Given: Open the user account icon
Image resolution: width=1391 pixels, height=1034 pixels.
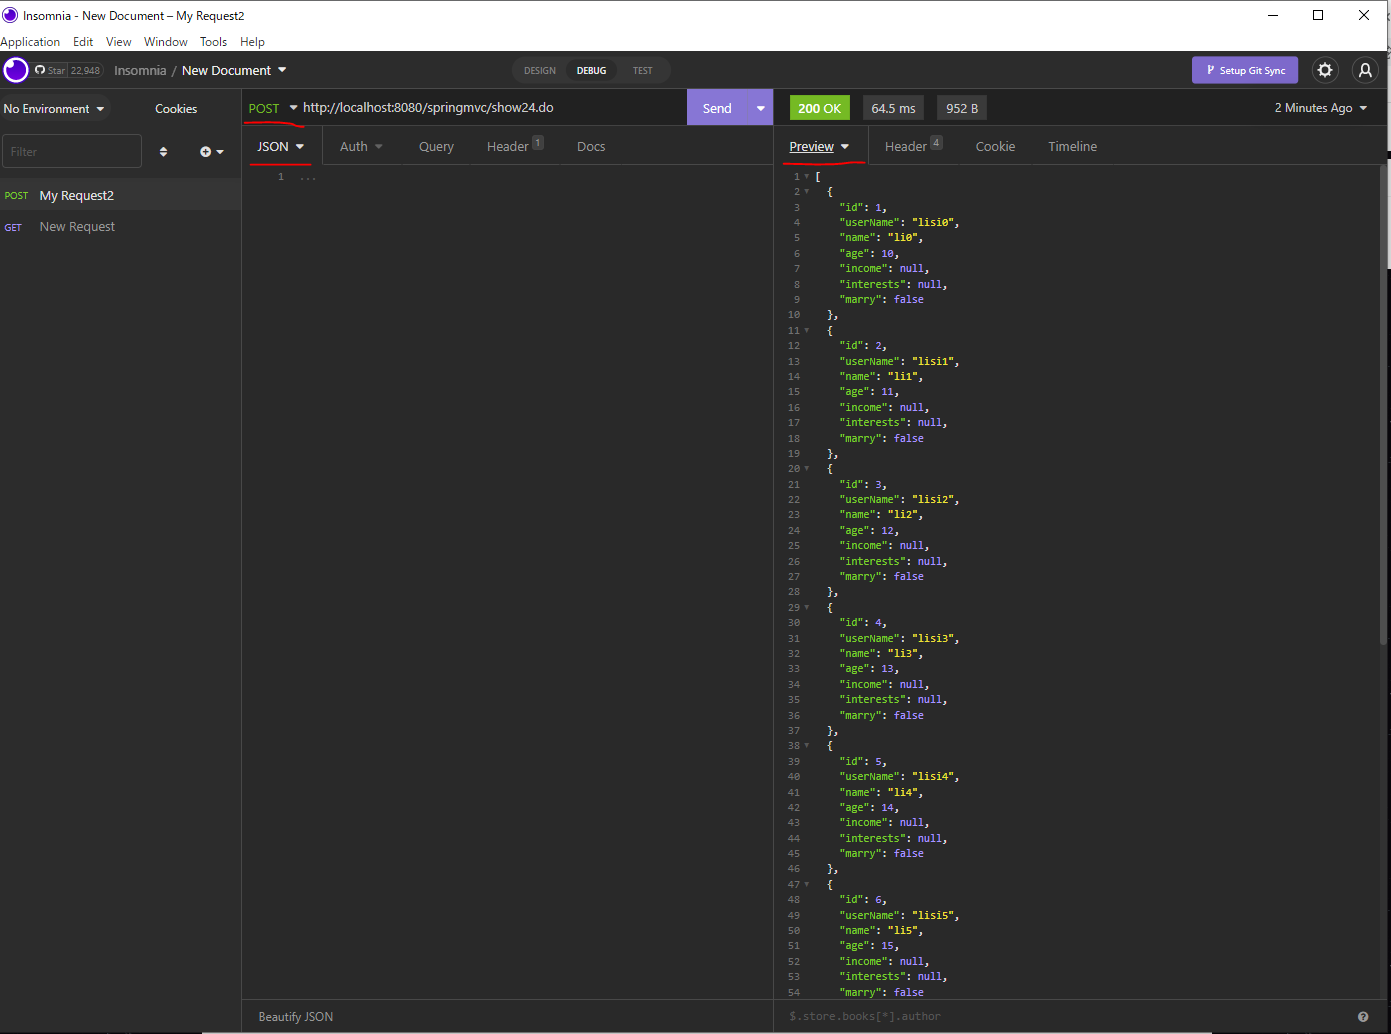Looking at the screenshot, I should click(x=1365, y=70).
